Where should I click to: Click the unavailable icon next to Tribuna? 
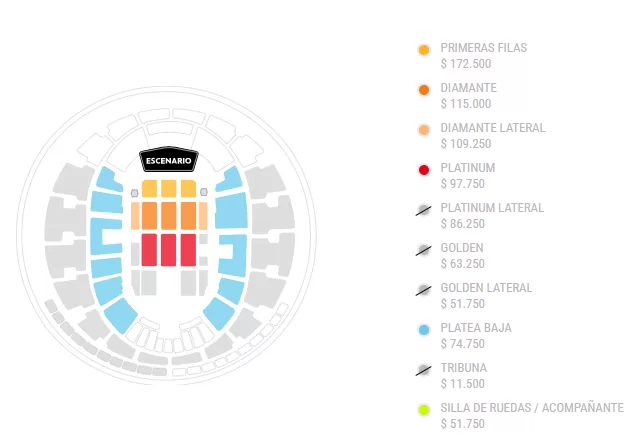[424, 369]
